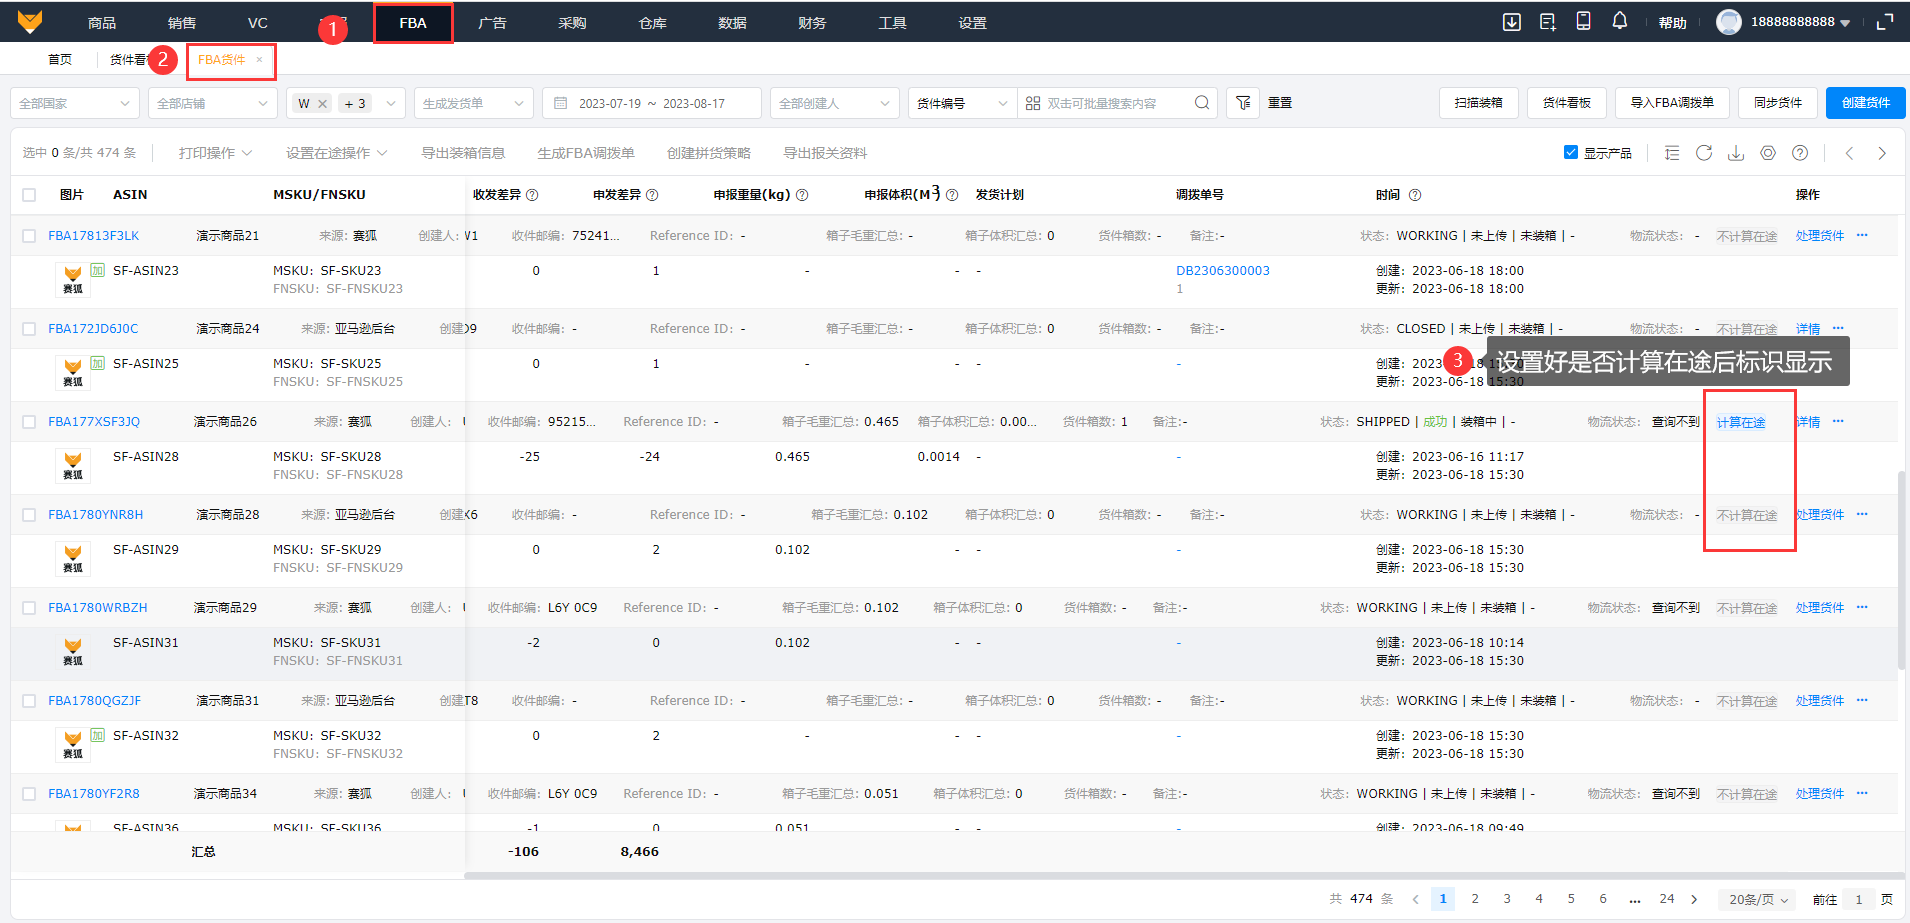
Task: Open the notification bell
Action: pyautogui.click(x=1619, y=22)
